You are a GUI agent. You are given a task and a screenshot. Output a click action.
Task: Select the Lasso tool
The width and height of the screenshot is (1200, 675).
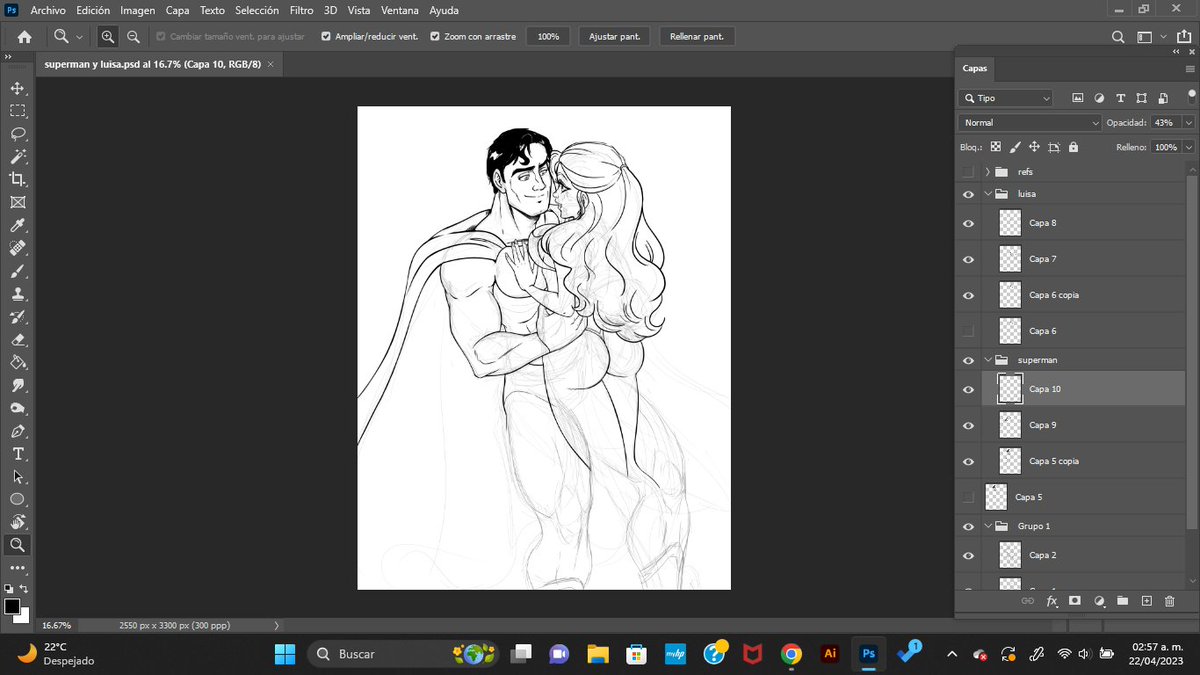[17, 134]
